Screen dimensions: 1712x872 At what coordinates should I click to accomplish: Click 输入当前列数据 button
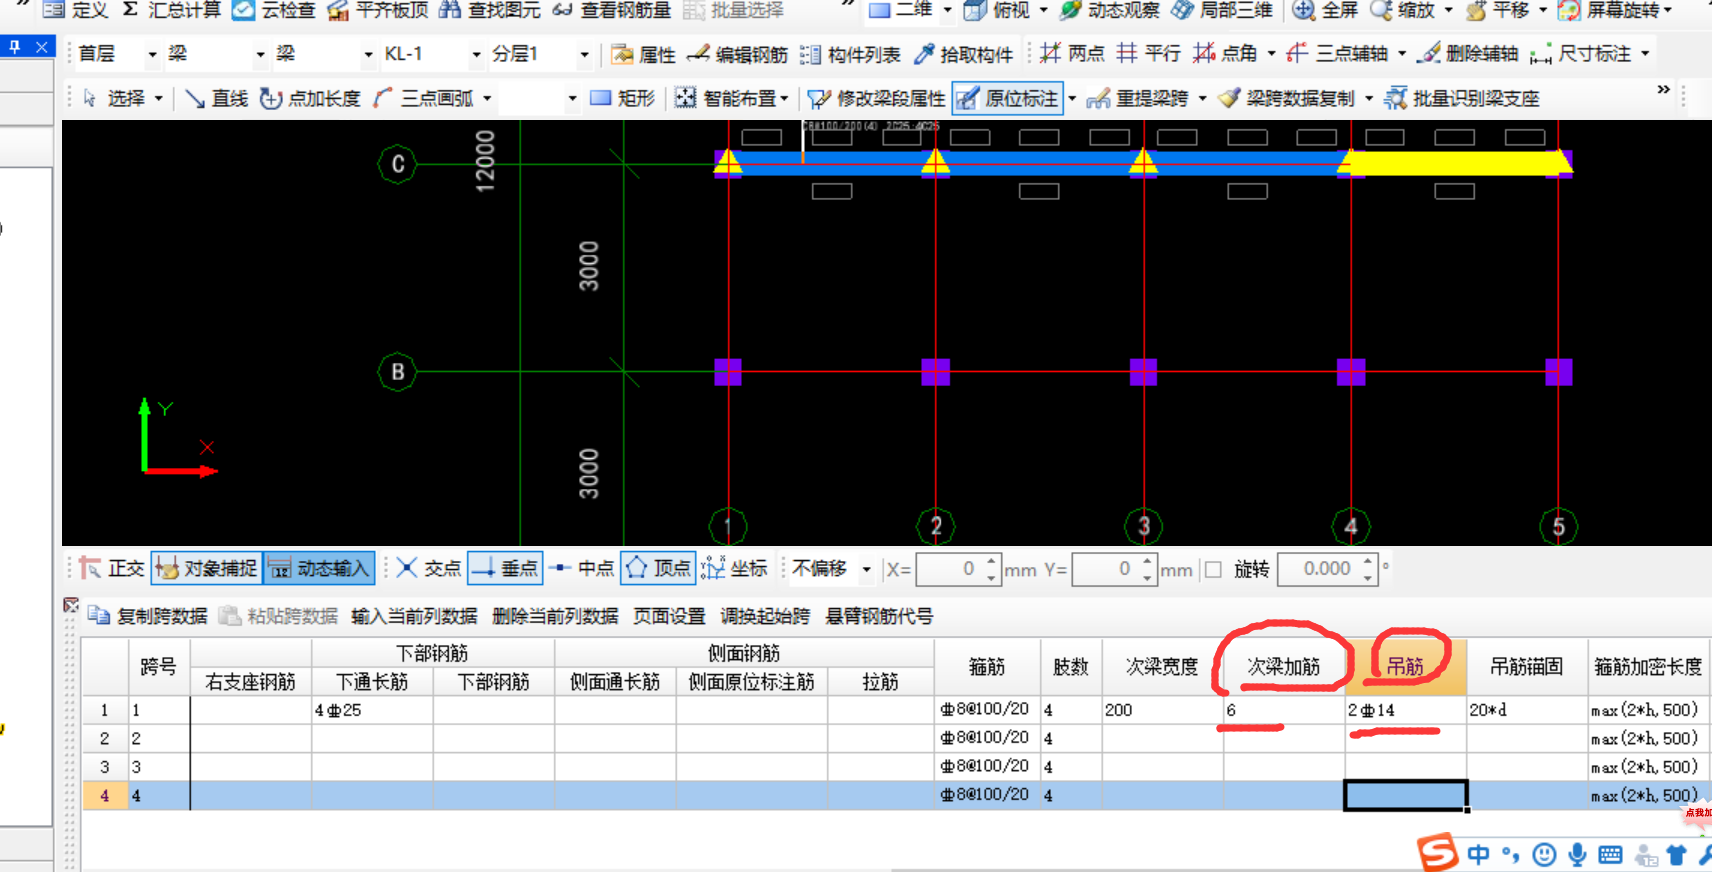tap(414, 616)
